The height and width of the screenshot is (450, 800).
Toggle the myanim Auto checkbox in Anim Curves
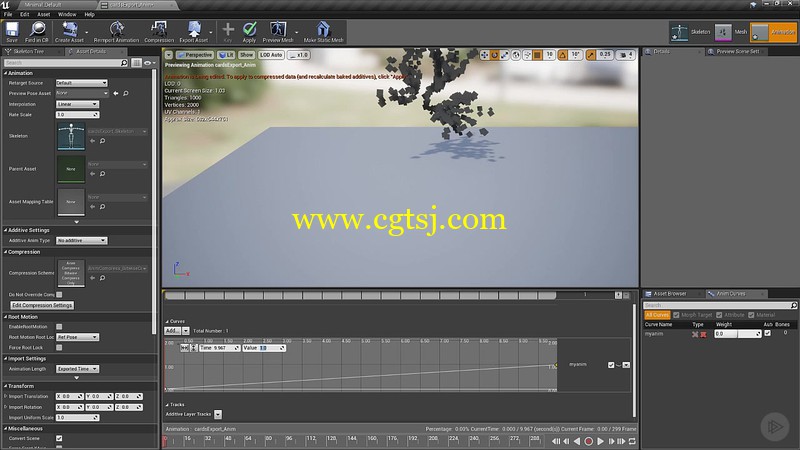(x=768, y=333)
